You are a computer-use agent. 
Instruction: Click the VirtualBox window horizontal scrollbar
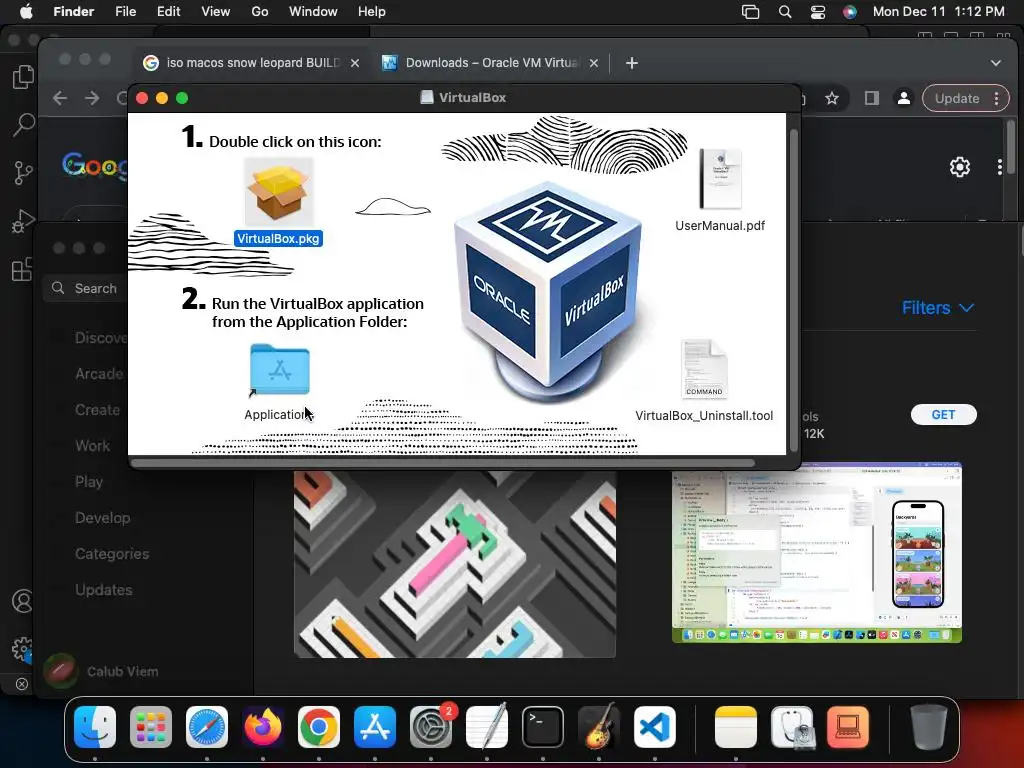click(x=443, y=462)
